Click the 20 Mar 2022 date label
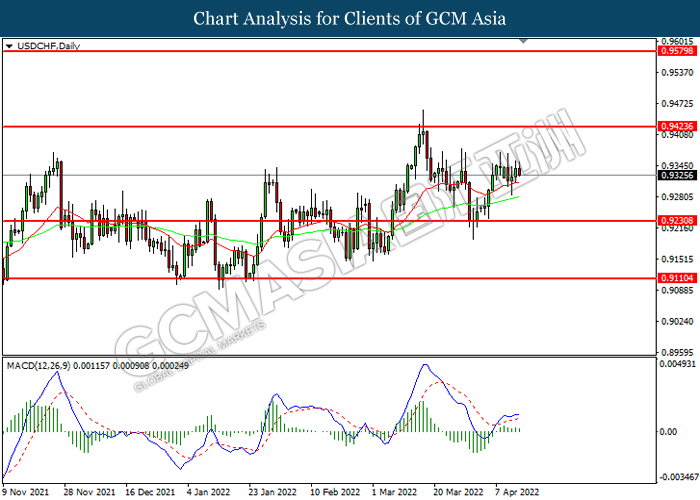Screen dimensions: 700x500 point(458,492)
